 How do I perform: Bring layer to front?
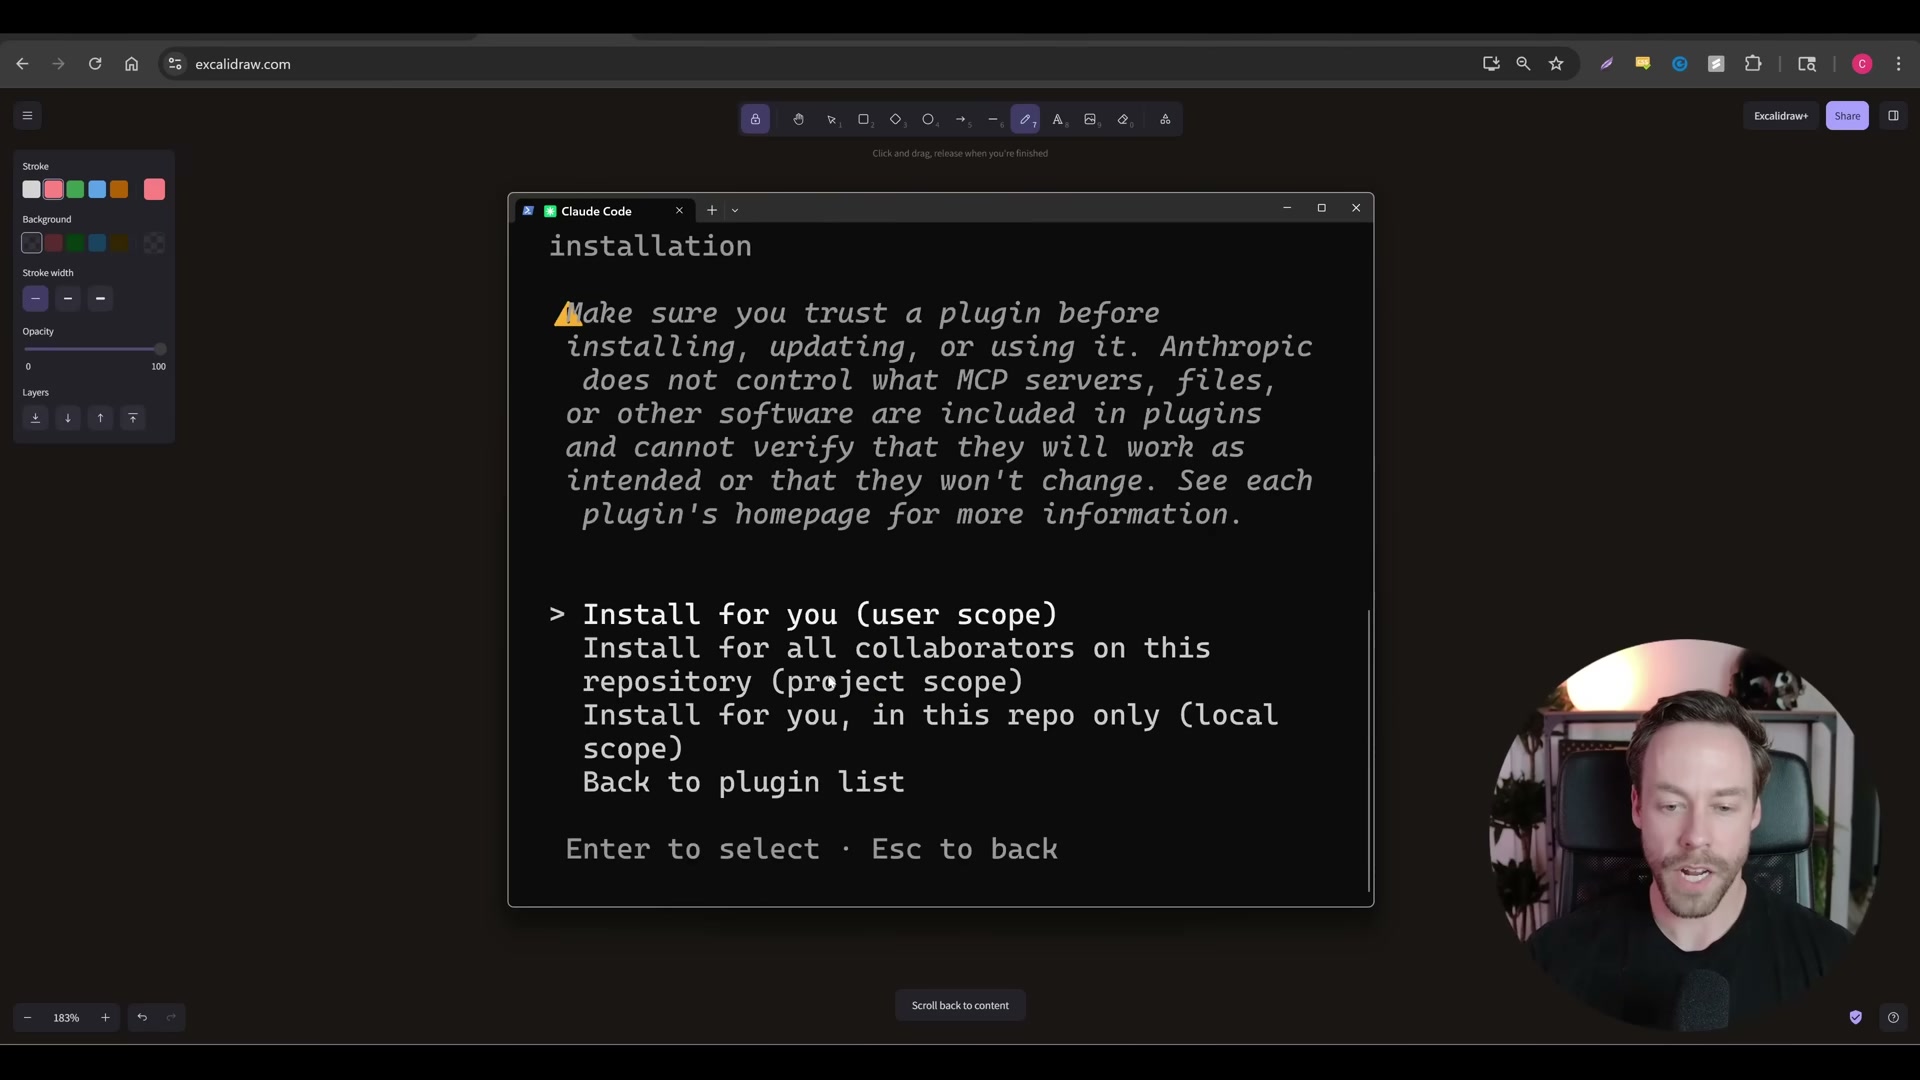[133, 418]
